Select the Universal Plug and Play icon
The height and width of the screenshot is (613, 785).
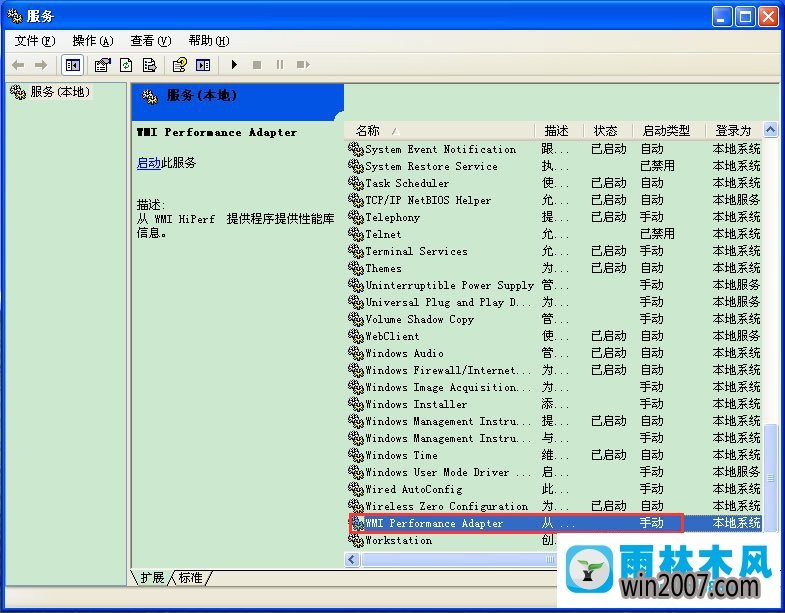point(355,302)
